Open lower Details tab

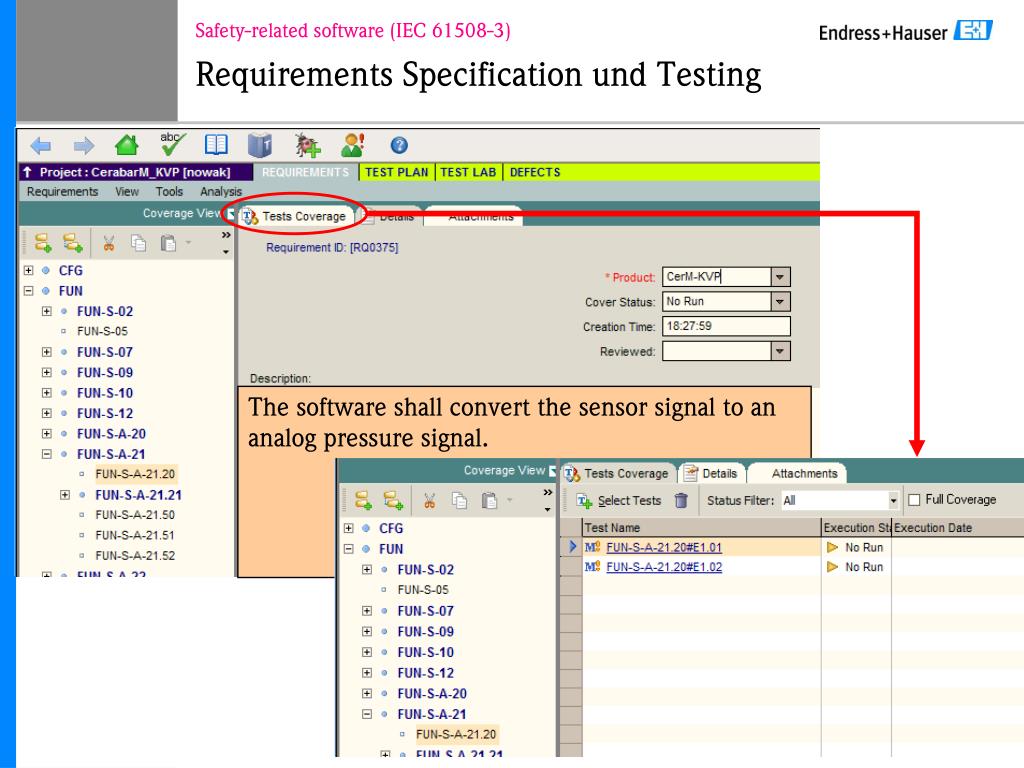(711, 473)
